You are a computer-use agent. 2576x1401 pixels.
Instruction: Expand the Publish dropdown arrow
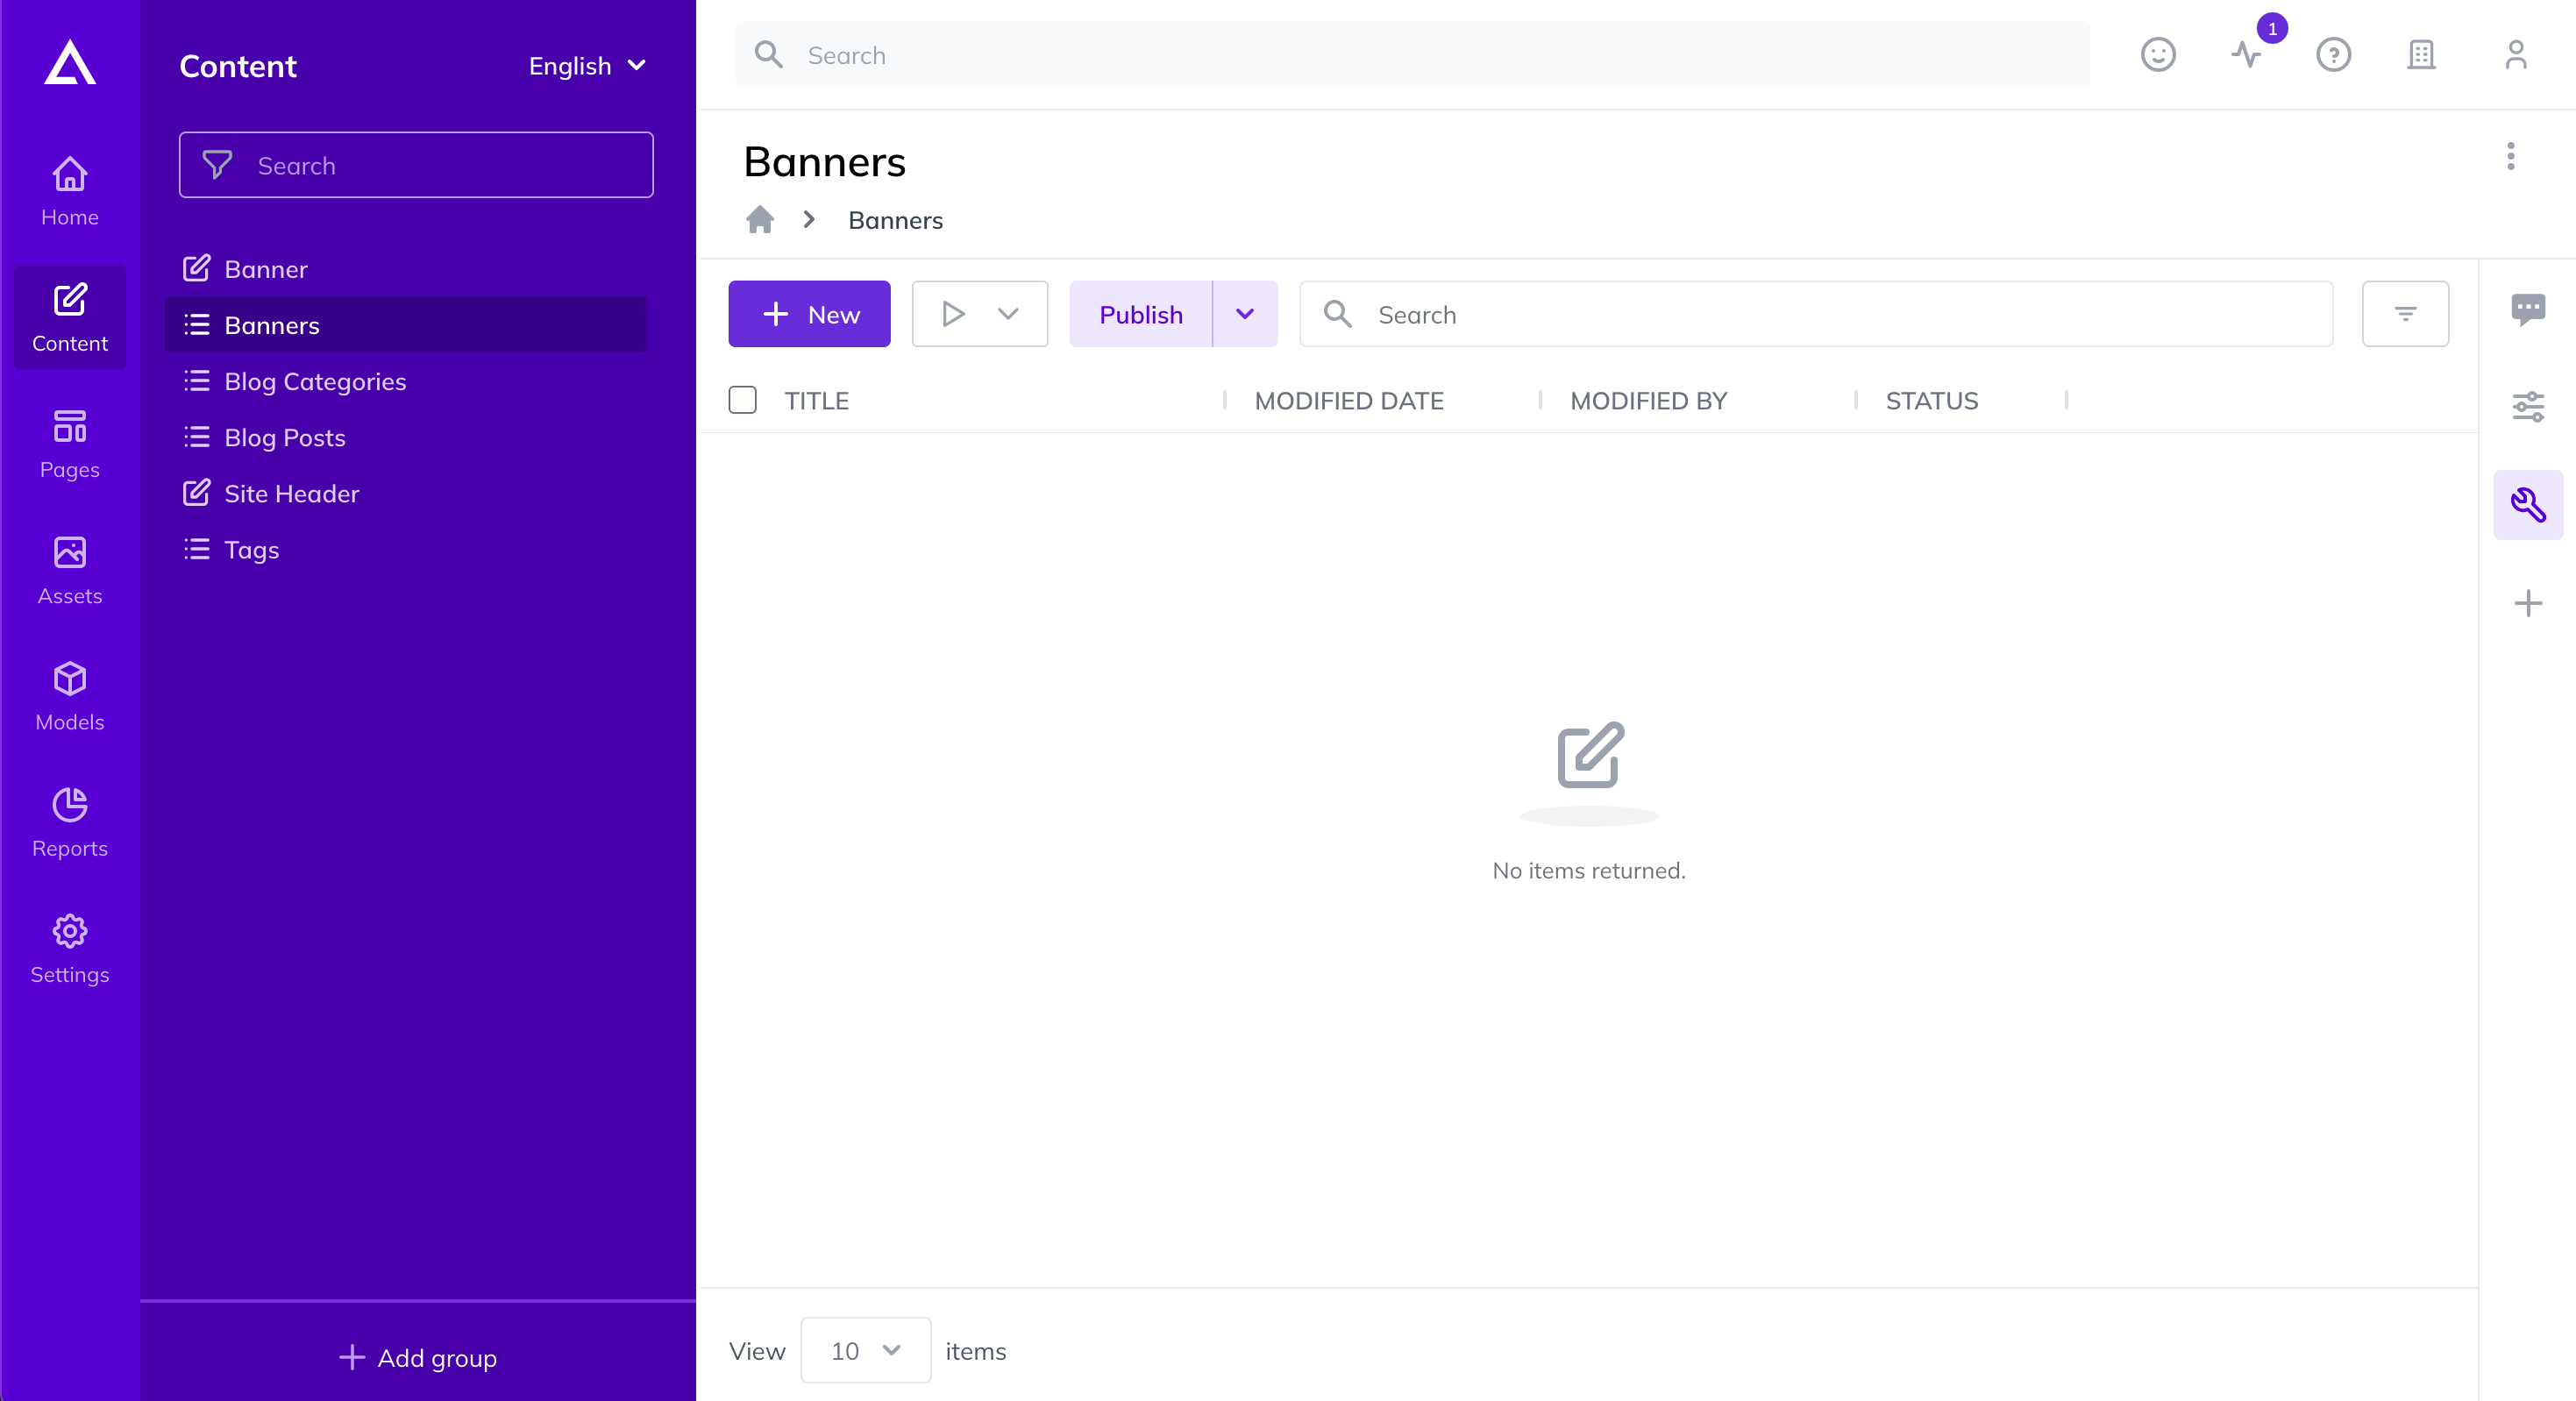point(1245,314)
